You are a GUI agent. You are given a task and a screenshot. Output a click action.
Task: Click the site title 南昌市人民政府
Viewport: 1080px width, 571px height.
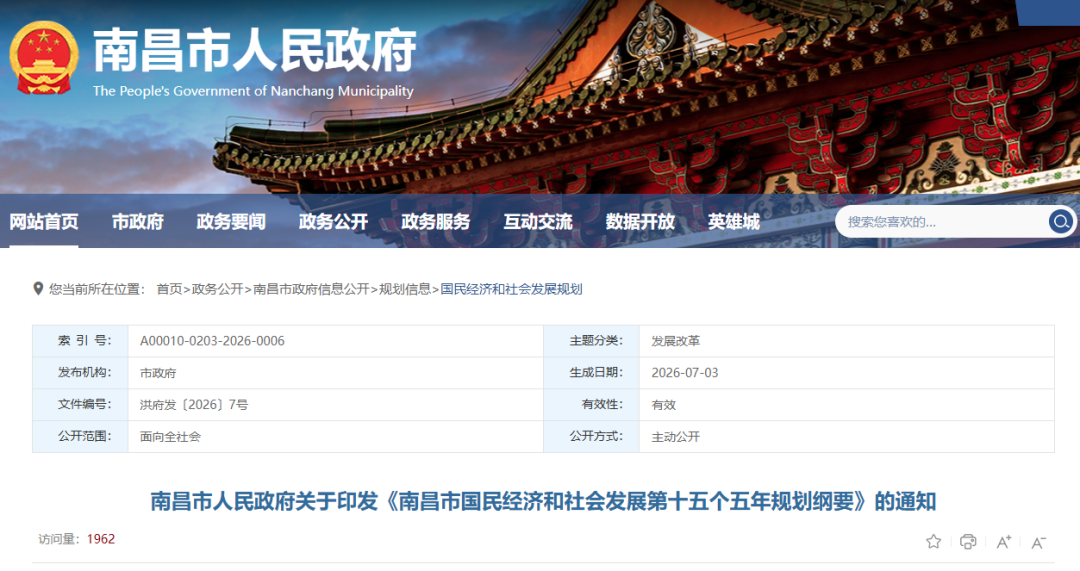pos(254,50)
